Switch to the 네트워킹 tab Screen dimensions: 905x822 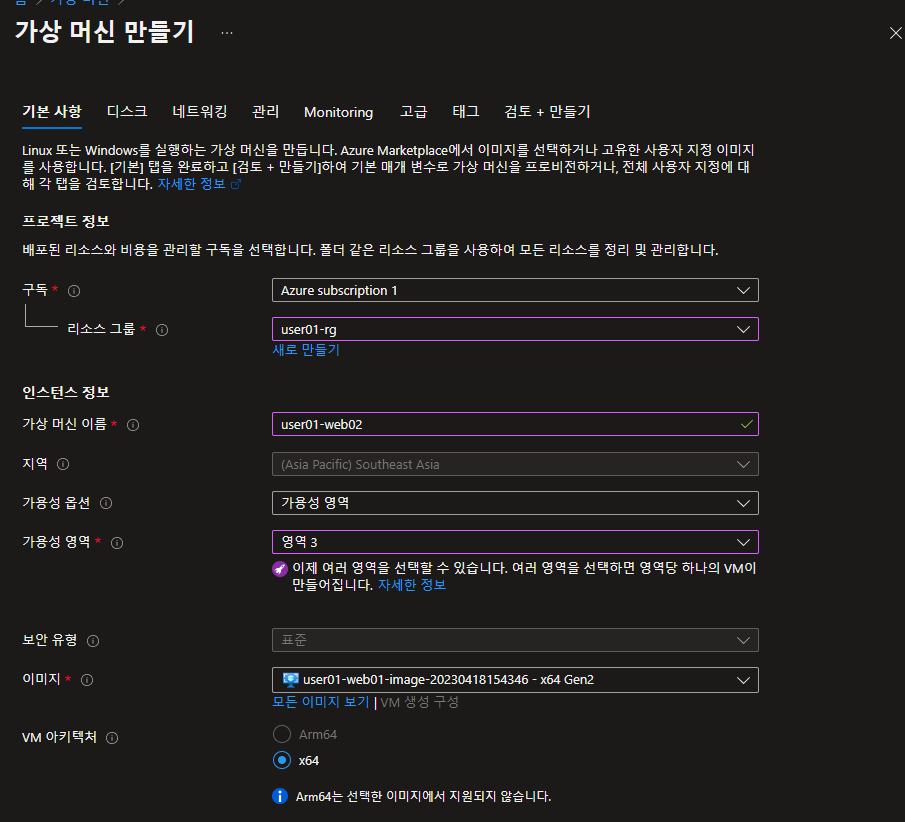(x=200, y=111)
